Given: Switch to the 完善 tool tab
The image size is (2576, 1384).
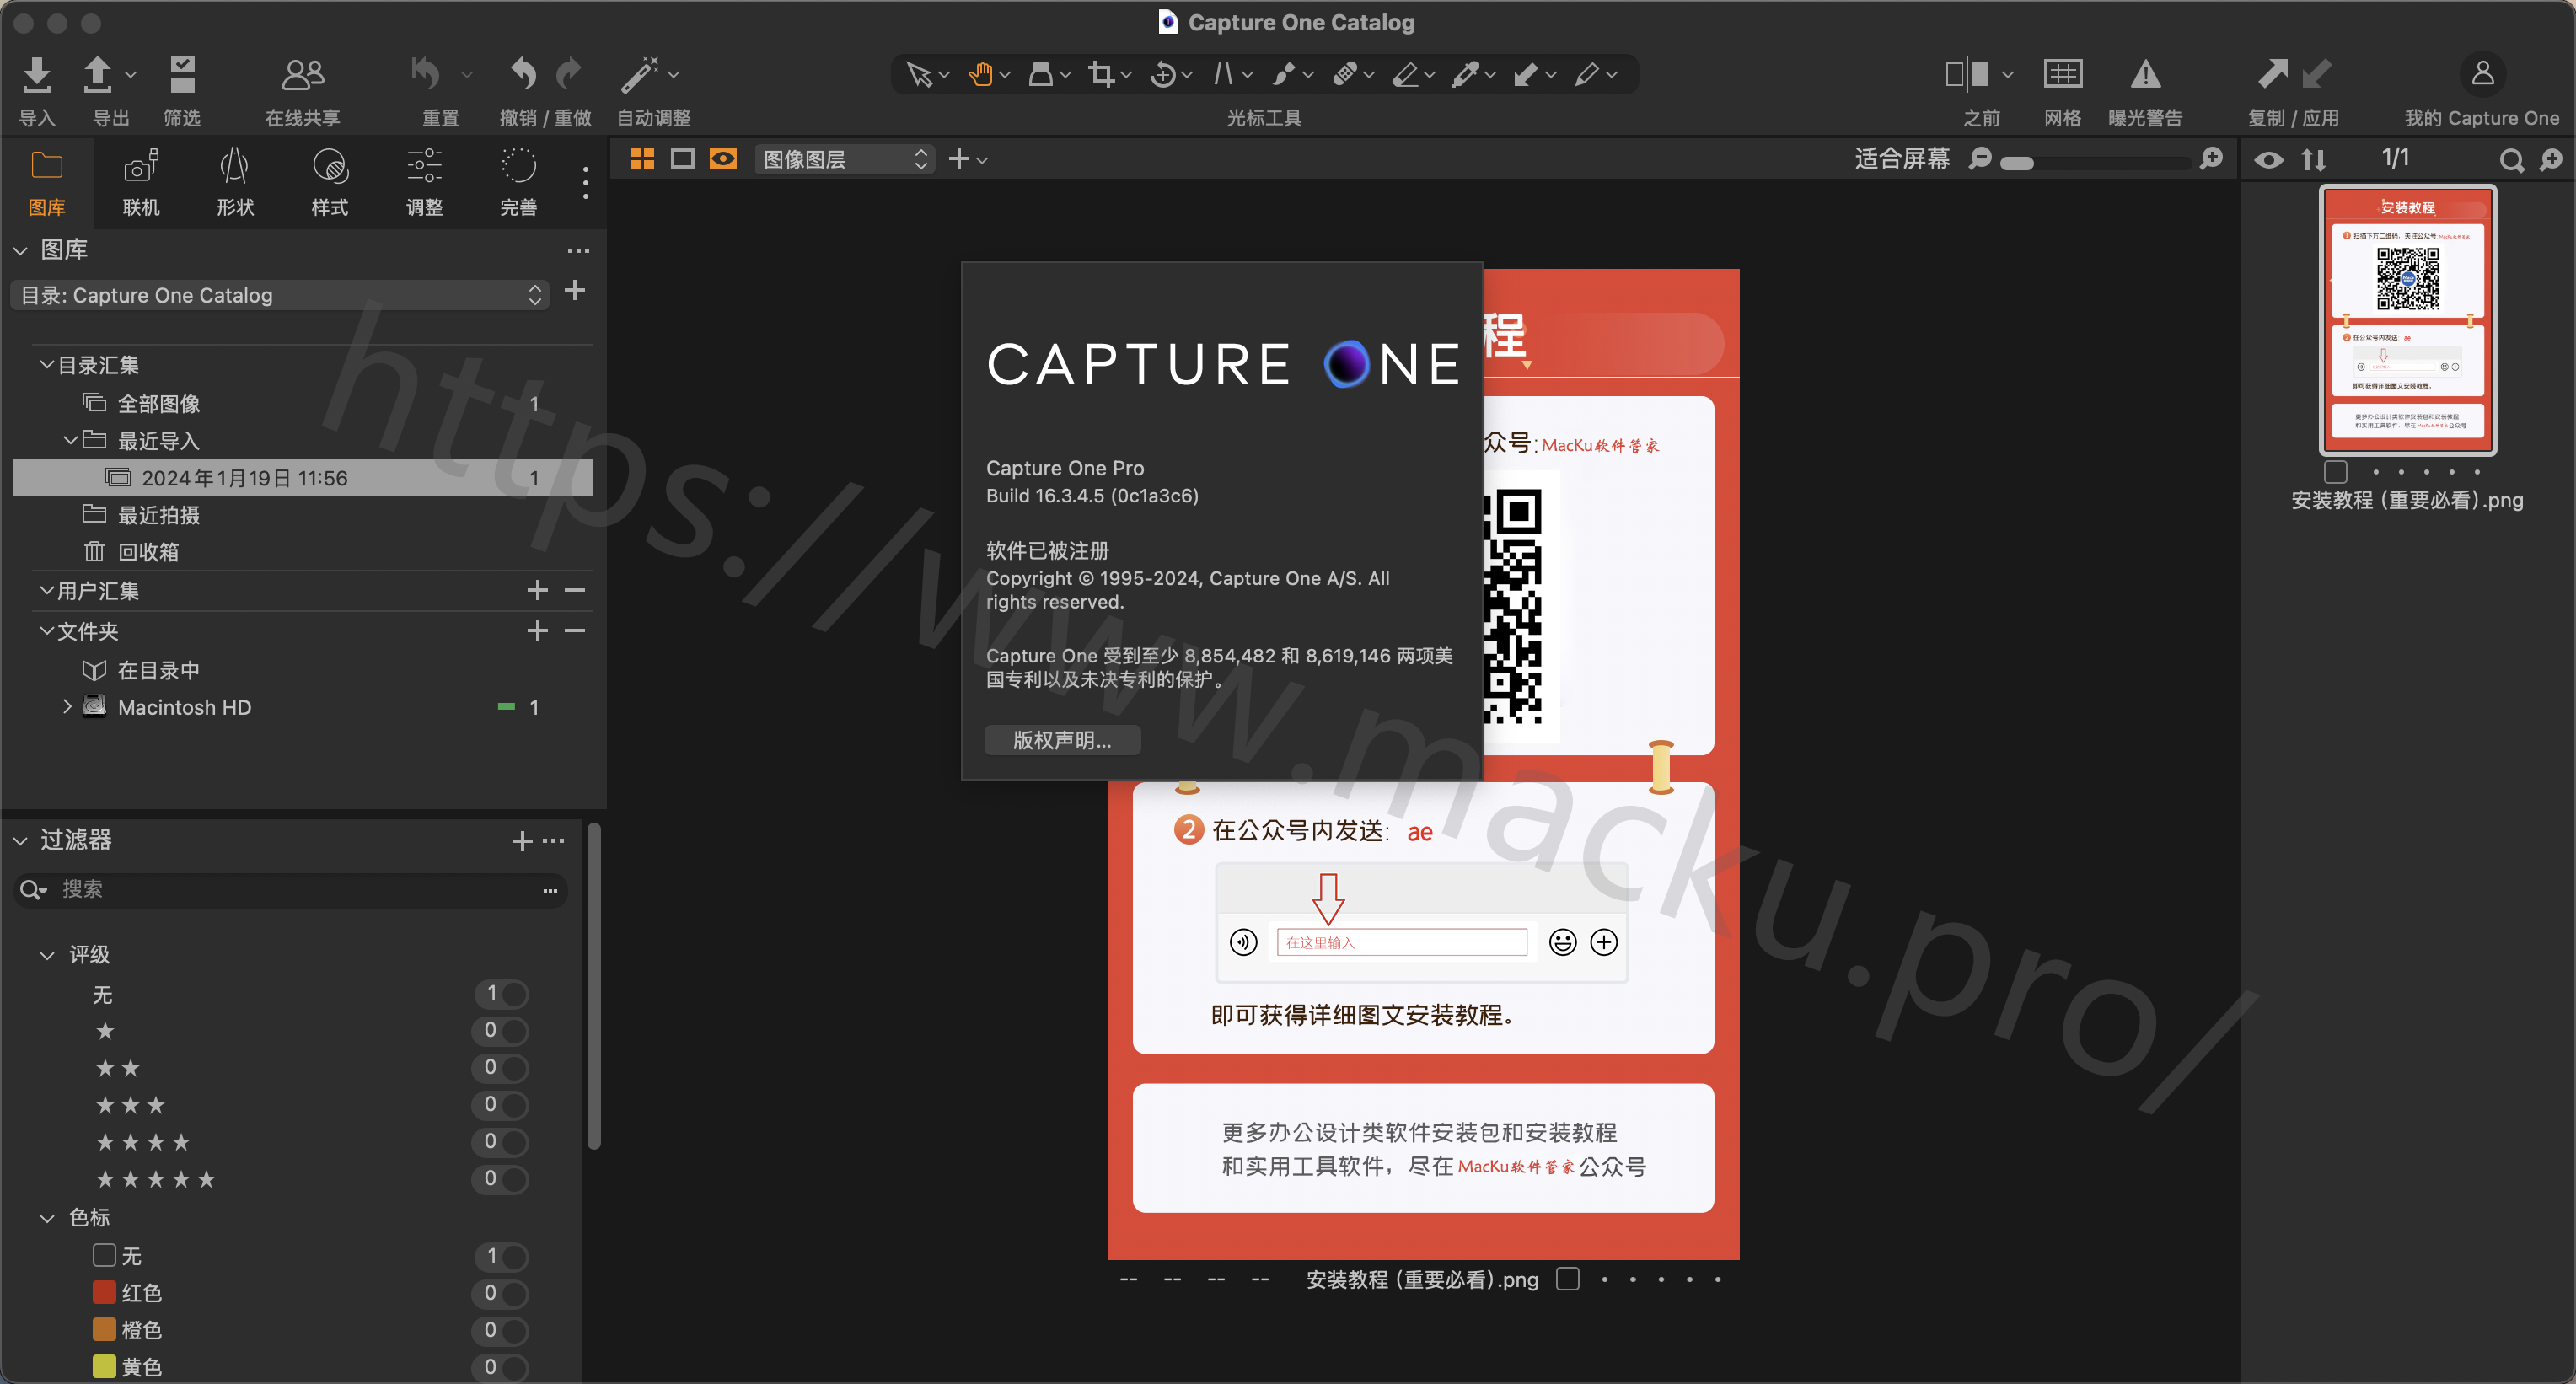Looking at the screenshot, I should [518, 183].
